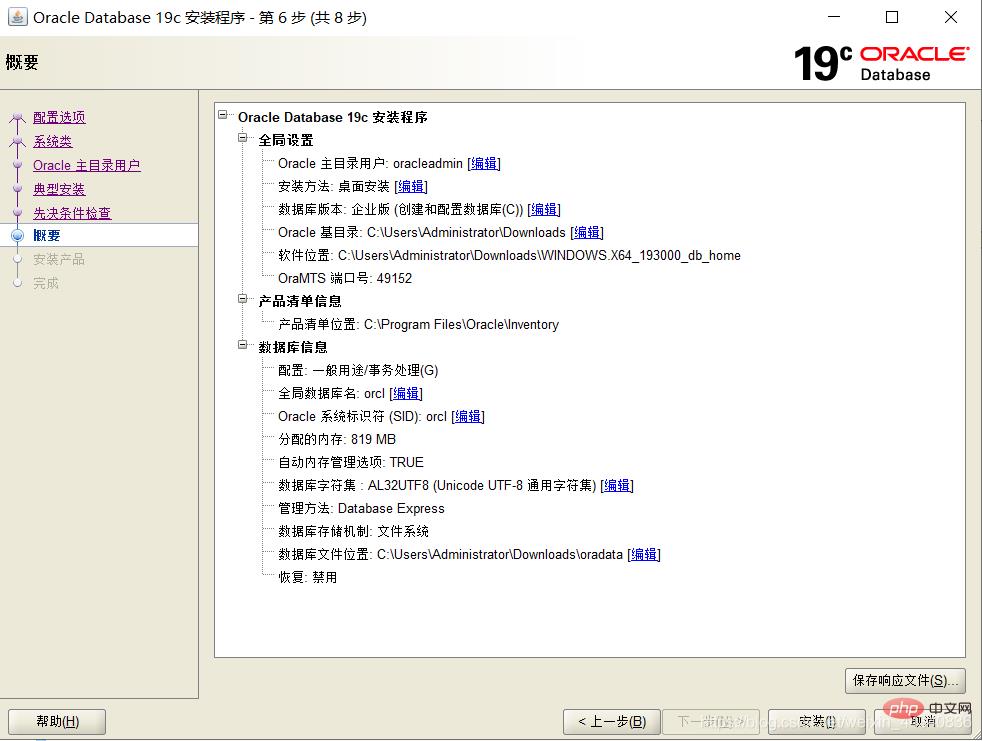
Task: Collapse the 产品清单信息 tree section
Action: point(243,300)
